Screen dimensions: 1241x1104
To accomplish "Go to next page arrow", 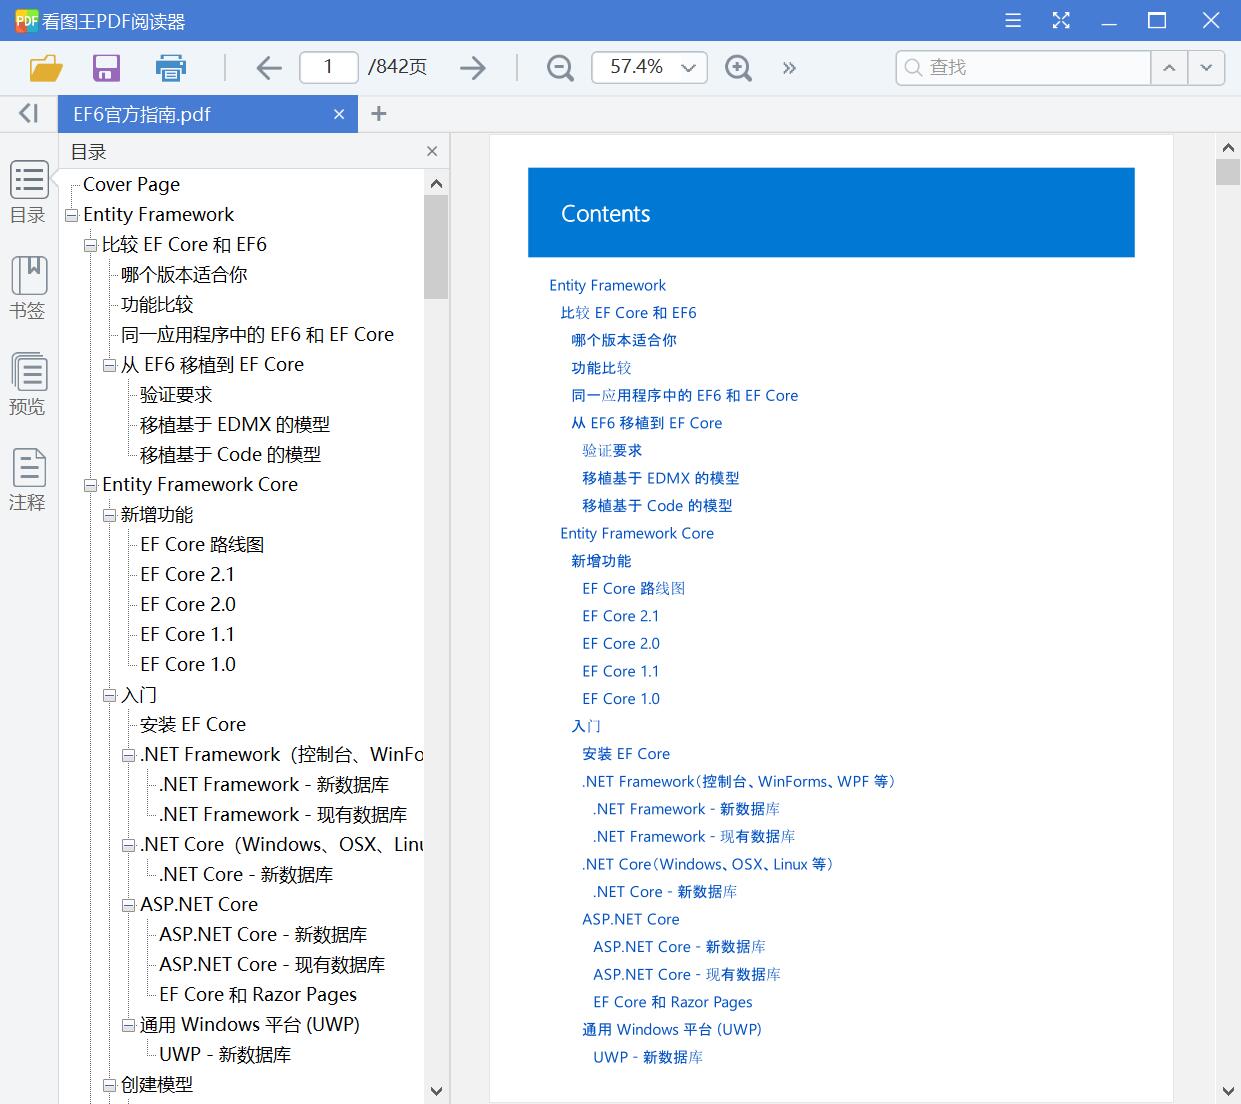I will (x=473, y=67).
